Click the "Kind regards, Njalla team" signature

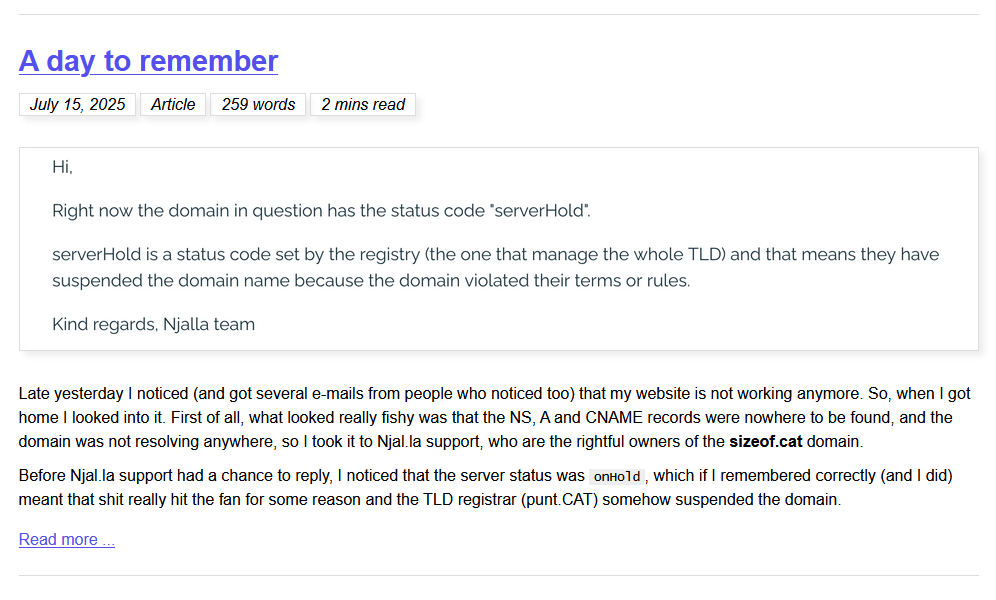pos(153,324)
